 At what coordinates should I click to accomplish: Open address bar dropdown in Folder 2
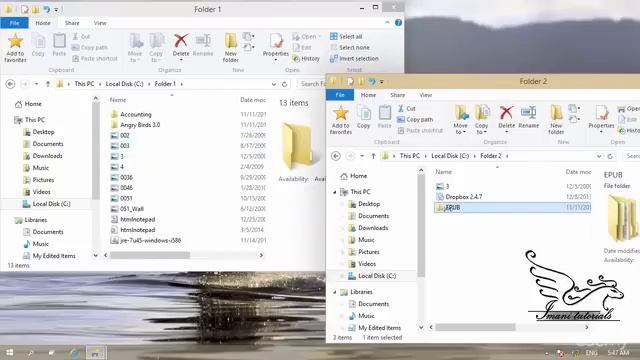pyautogui.click(x=599, y=156)
